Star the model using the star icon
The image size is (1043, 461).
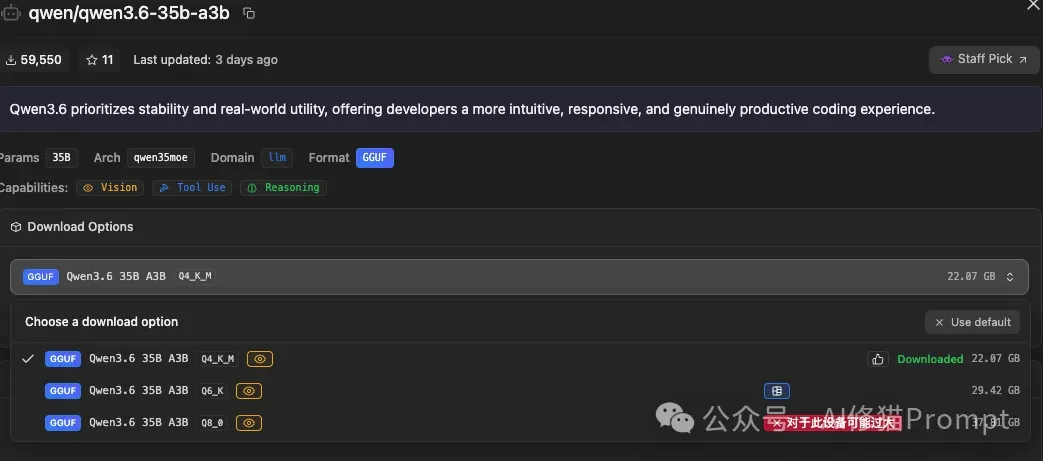click(92, 60)
